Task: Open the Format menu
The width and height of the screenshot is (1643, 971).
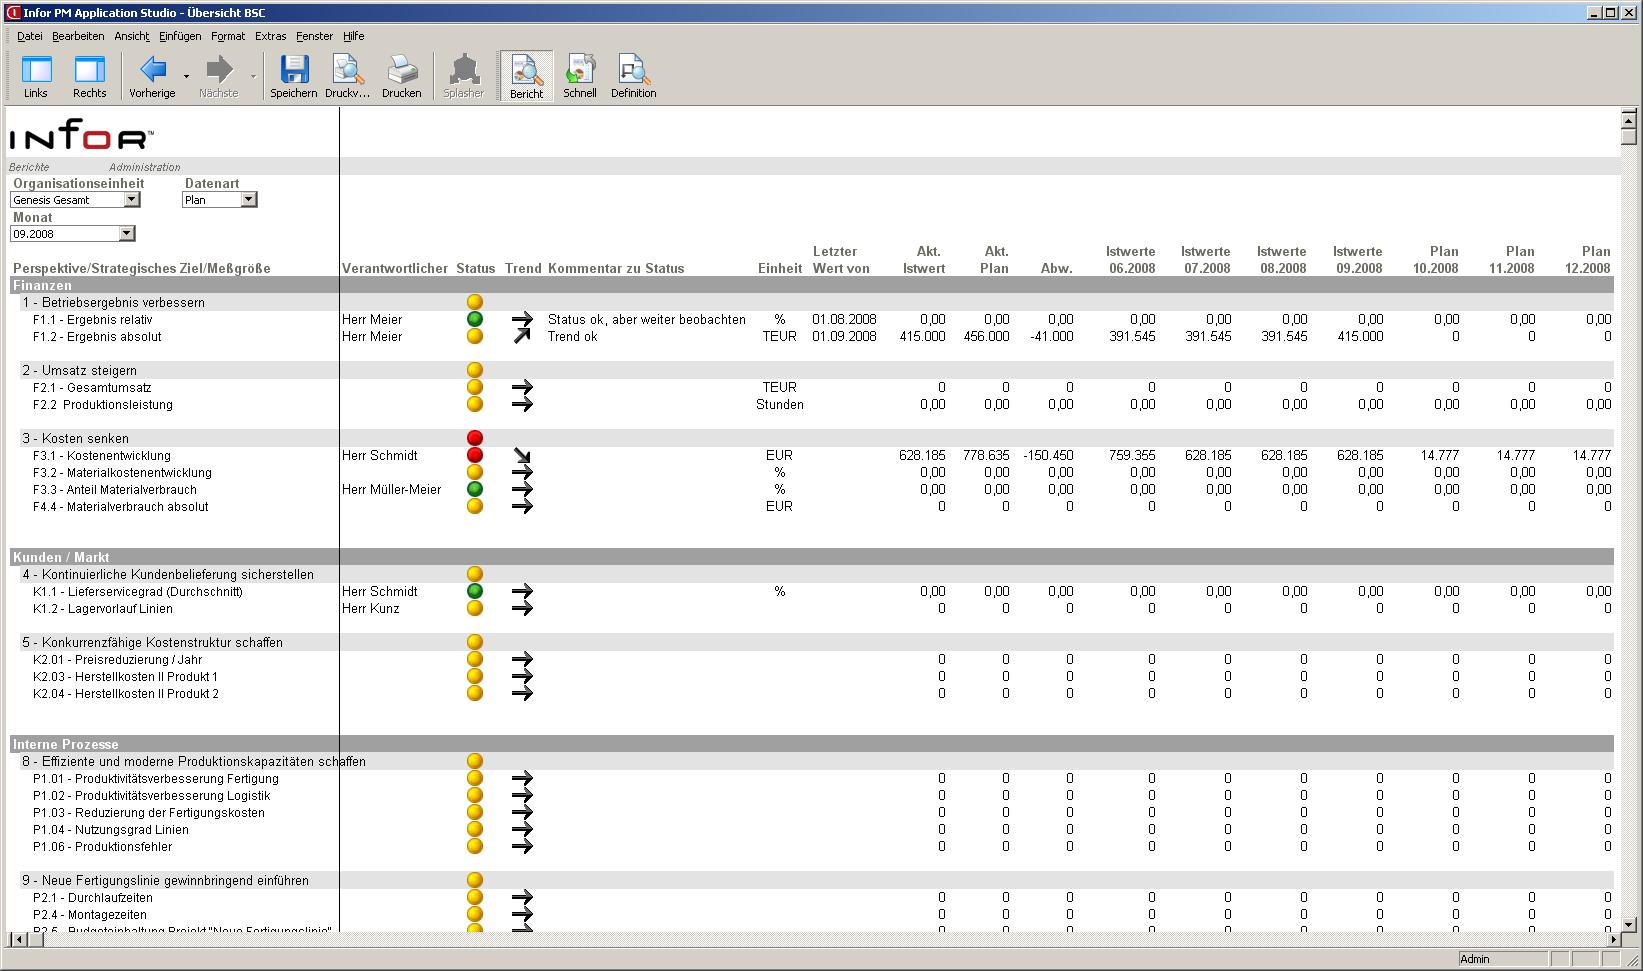Action: [228, 36]
